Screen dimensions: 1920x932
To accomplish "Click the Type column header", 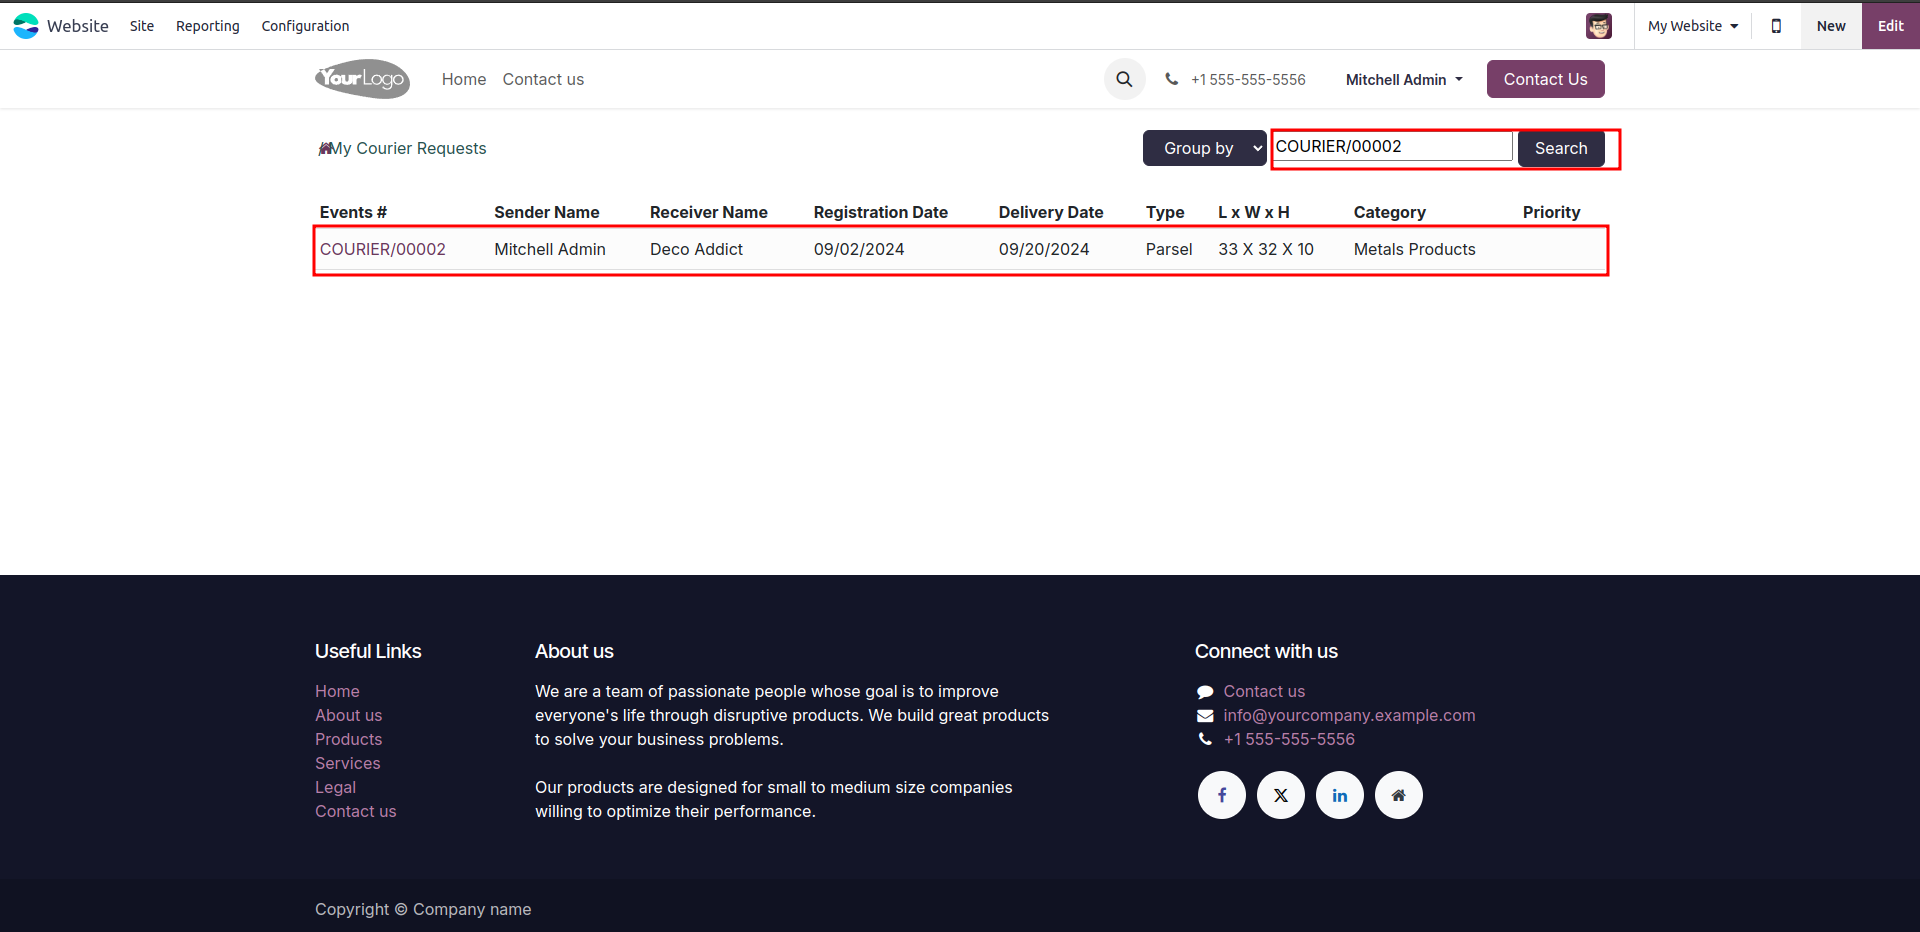I will pos(1165,212).
